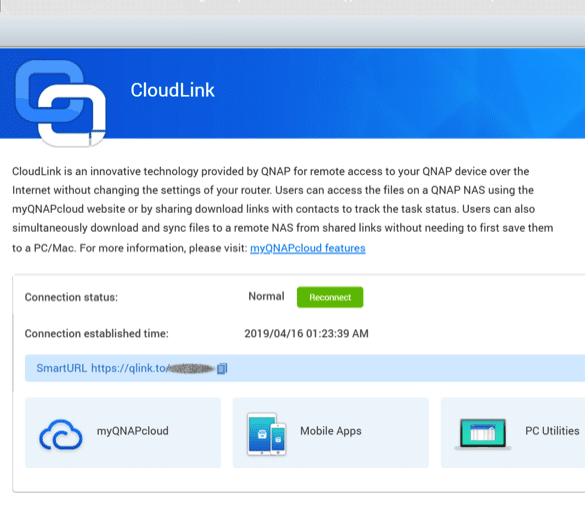The image size is (585, 518).
Task: Click the CloudLink chain logo icon
Action: click(60, 103)
